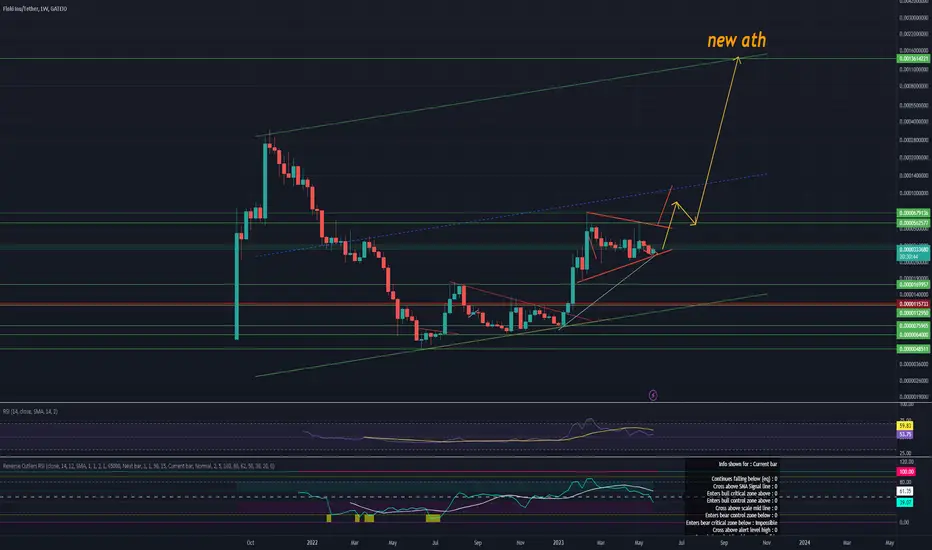Click the 2023 label on time axis
This screenshot has height=550, width=932.
coord(558,542)
